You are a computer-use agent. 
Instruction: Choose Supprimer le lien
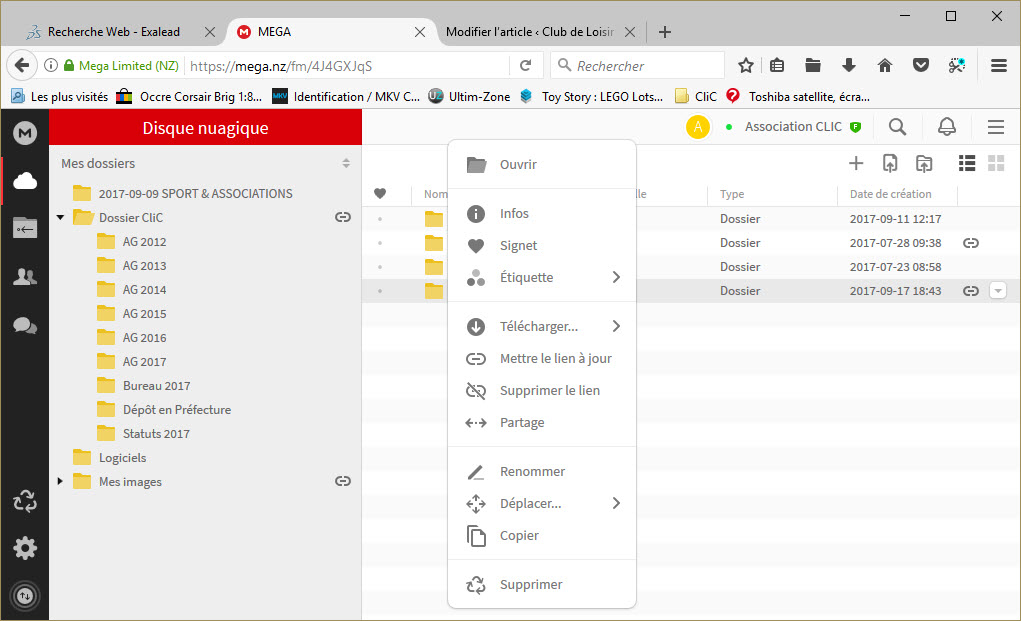(x=542, y=391)
